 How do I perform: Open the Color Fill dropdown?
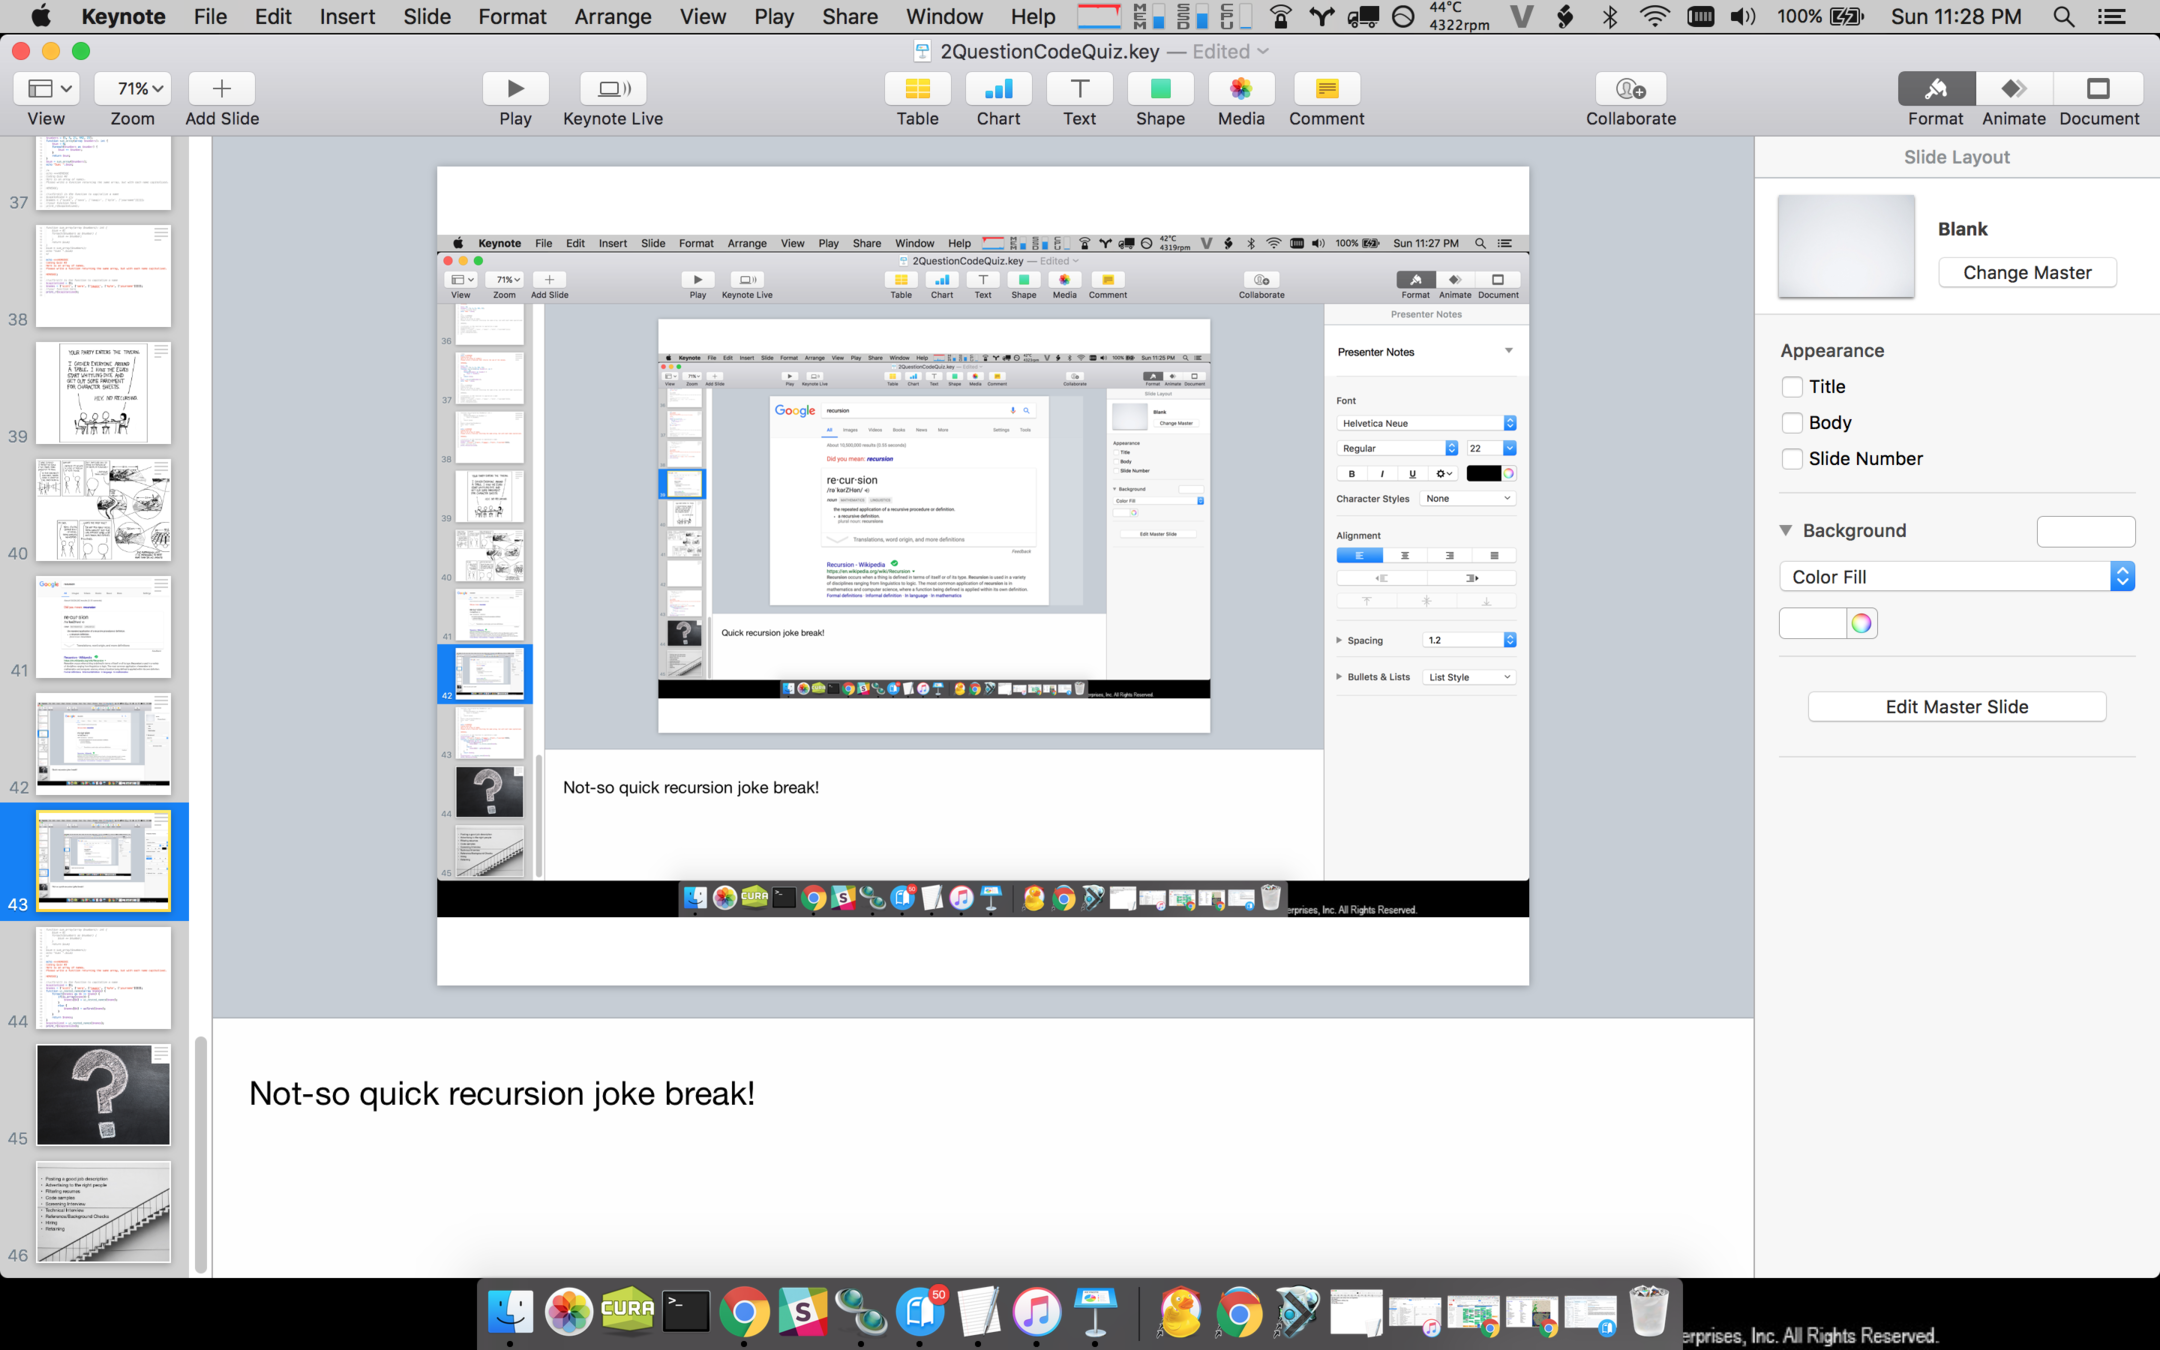[x=1956, y=577]
